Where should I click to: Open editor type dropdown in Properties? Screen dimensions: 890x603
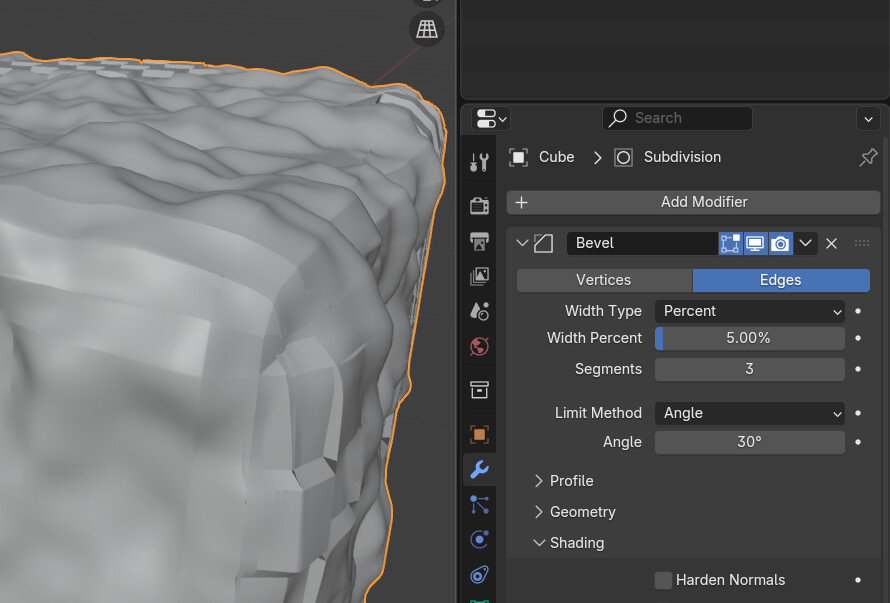click(492, 119)
